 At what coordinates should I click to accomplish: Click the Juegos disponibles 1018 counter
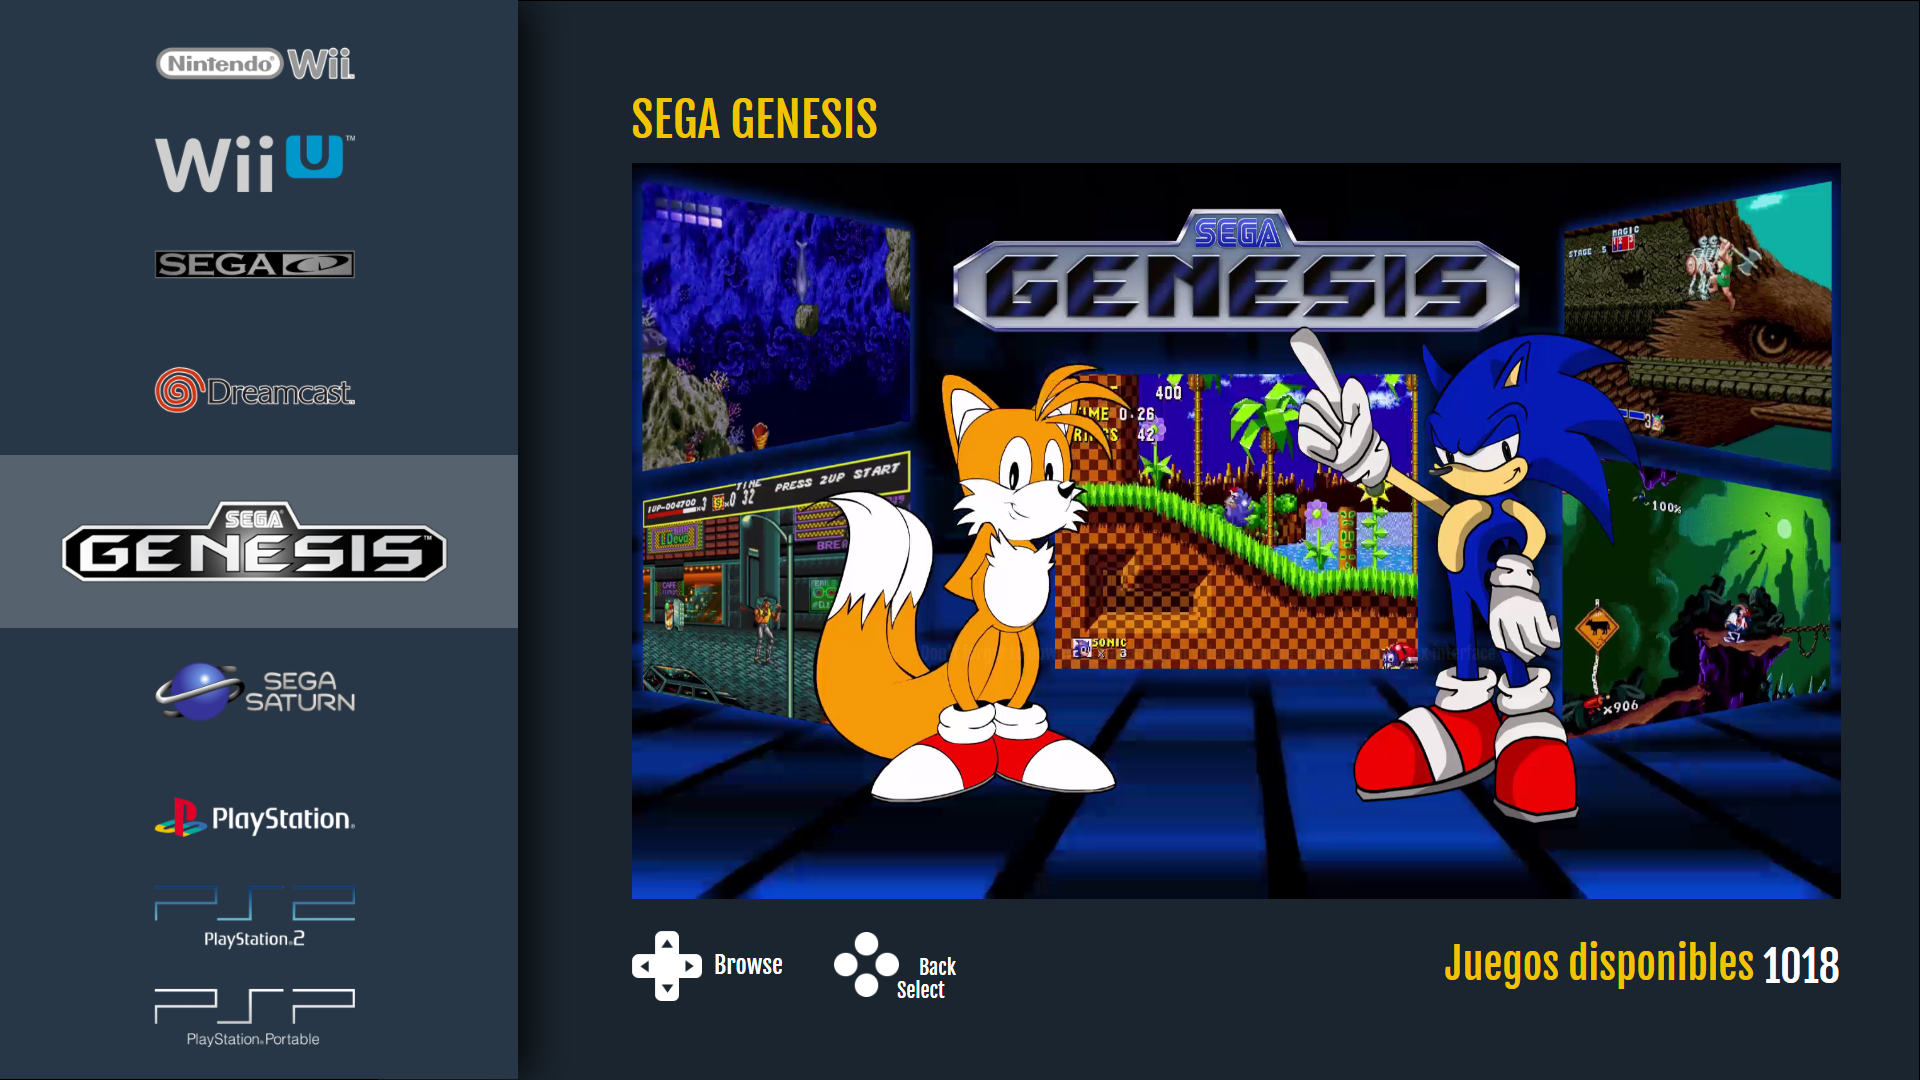point(1641,964)
